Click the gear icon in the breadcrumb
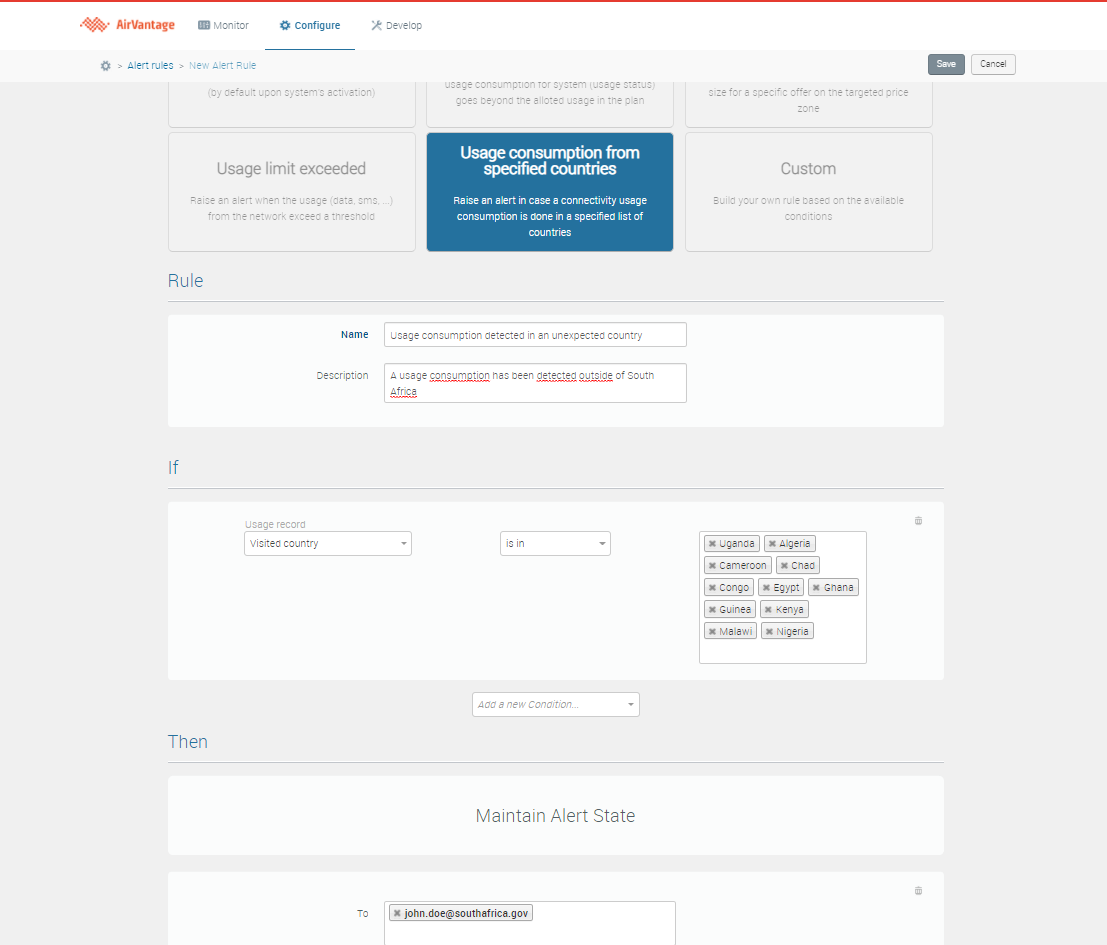This screenshot has height=945, width=1107. tap(105, 65)
